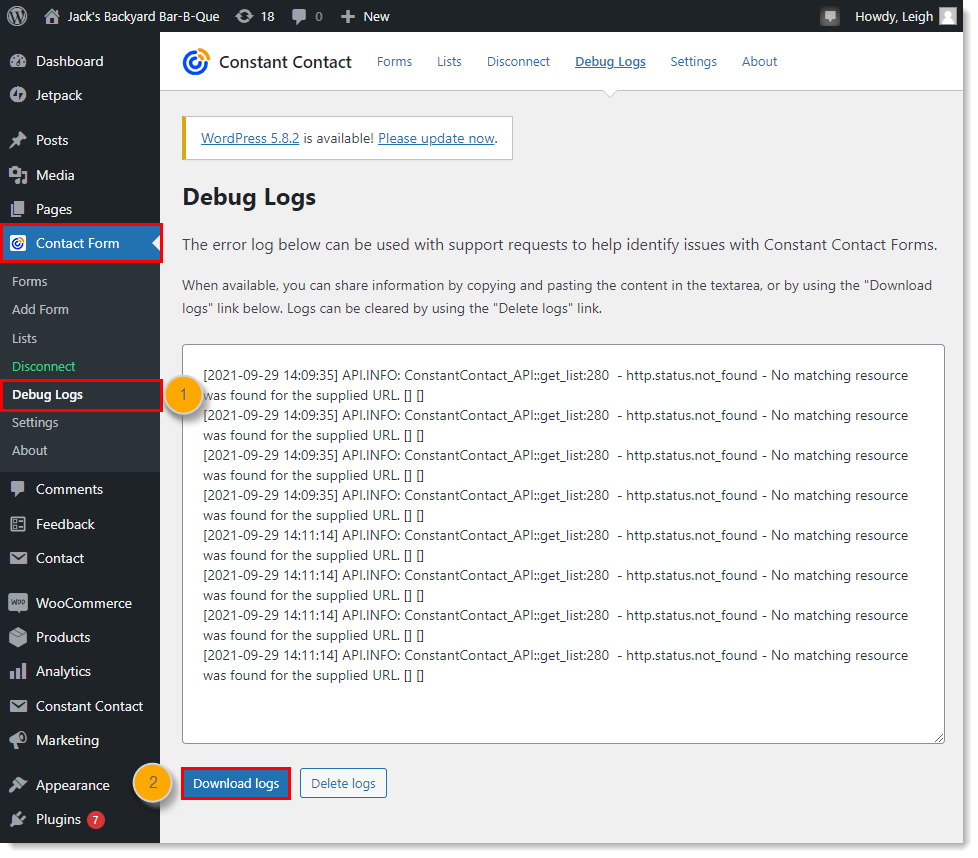Screen dimensions: 978x858
Task: Open About in sidebar submenu
Action: tap(29, 450)
